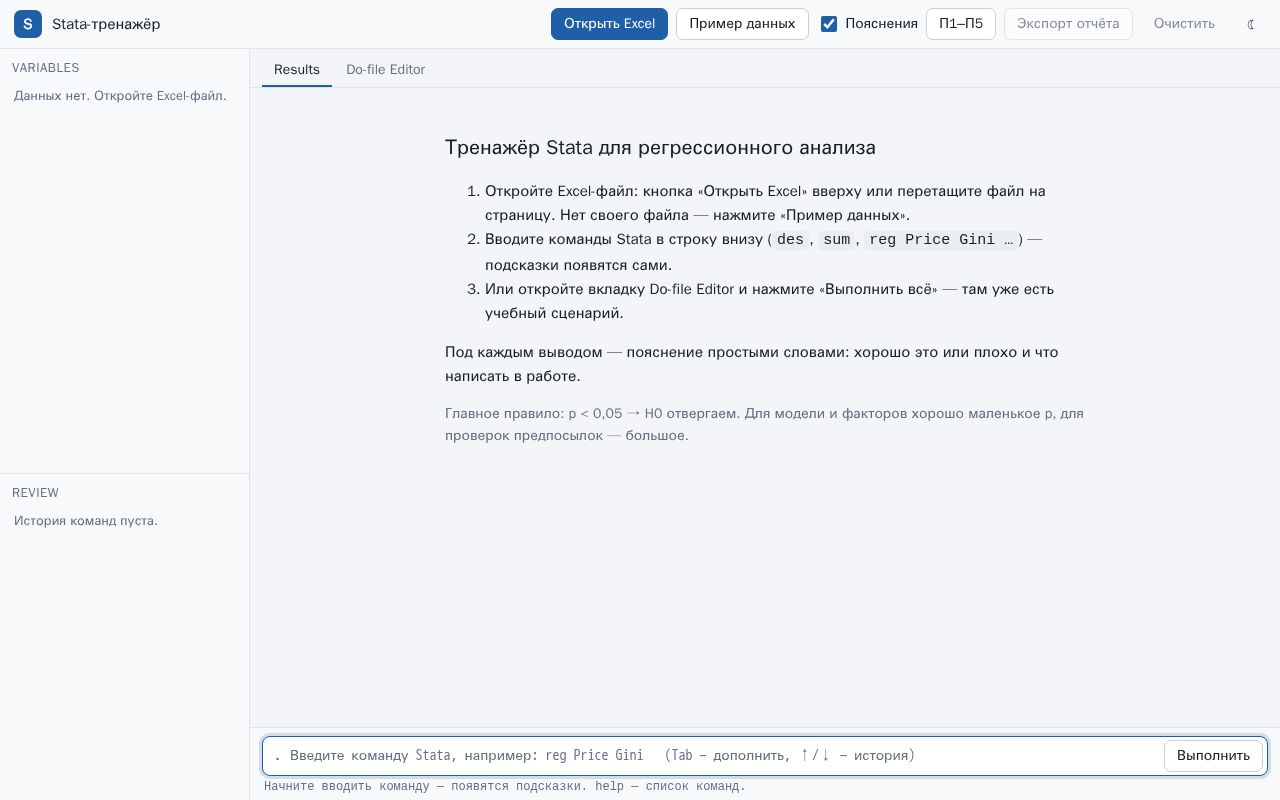
Task: Click the Экспорт отчёта button
Action: pyautogui.click(x=1068, y=24)
